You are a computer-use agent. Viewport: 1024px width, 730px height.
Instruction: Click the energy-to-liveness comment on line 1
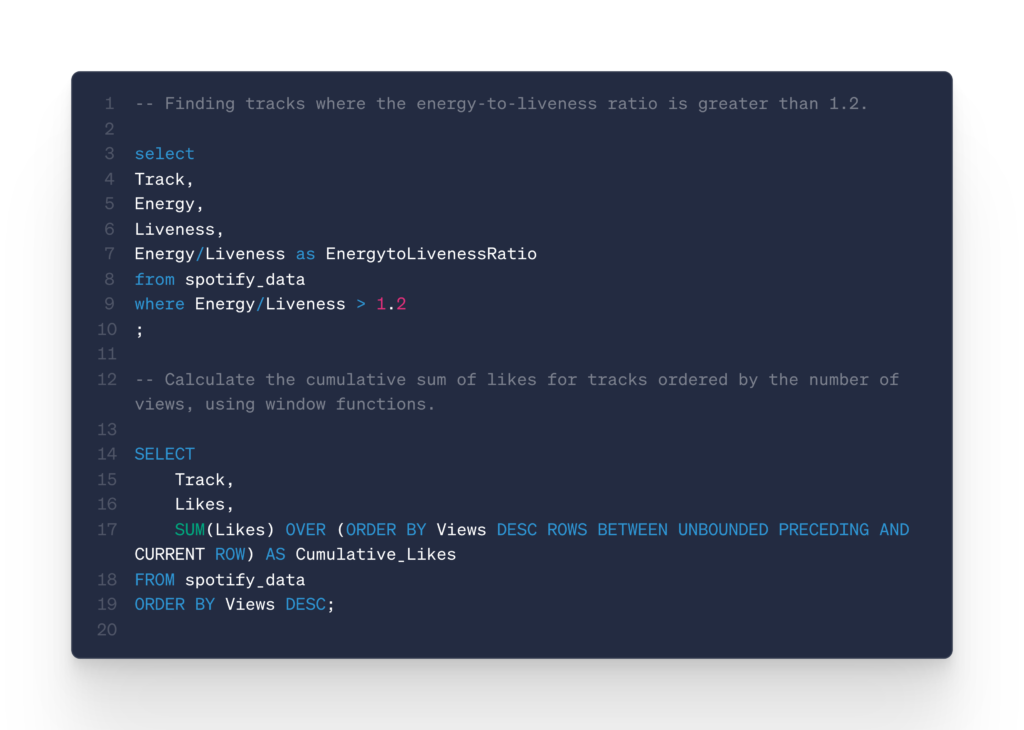(501, 104)
